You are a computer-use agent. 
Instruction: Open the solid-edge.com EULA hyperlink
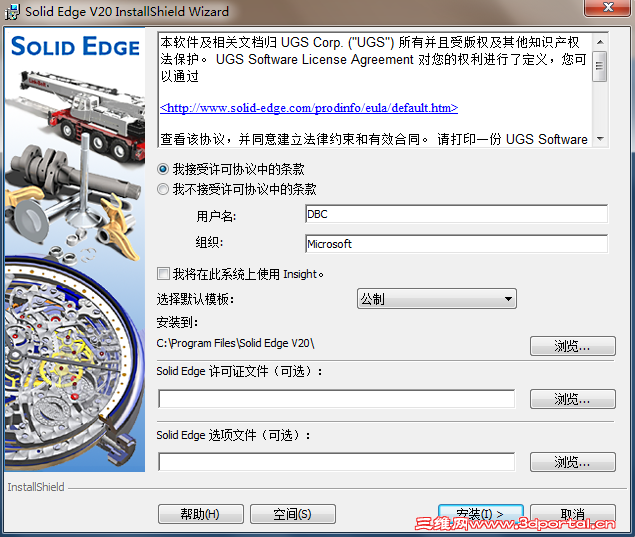309,108
